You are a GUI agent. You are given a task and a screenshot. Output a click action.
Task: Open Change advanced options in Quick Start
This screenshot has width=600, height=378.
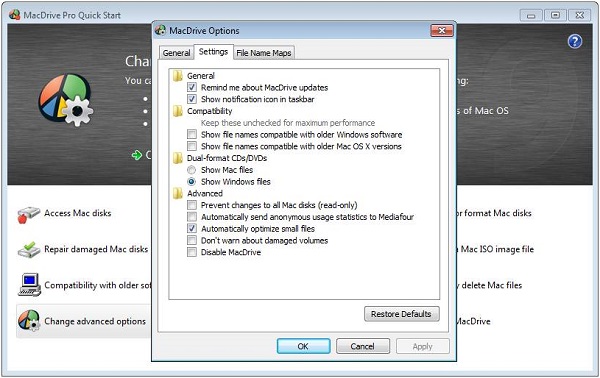95,321
